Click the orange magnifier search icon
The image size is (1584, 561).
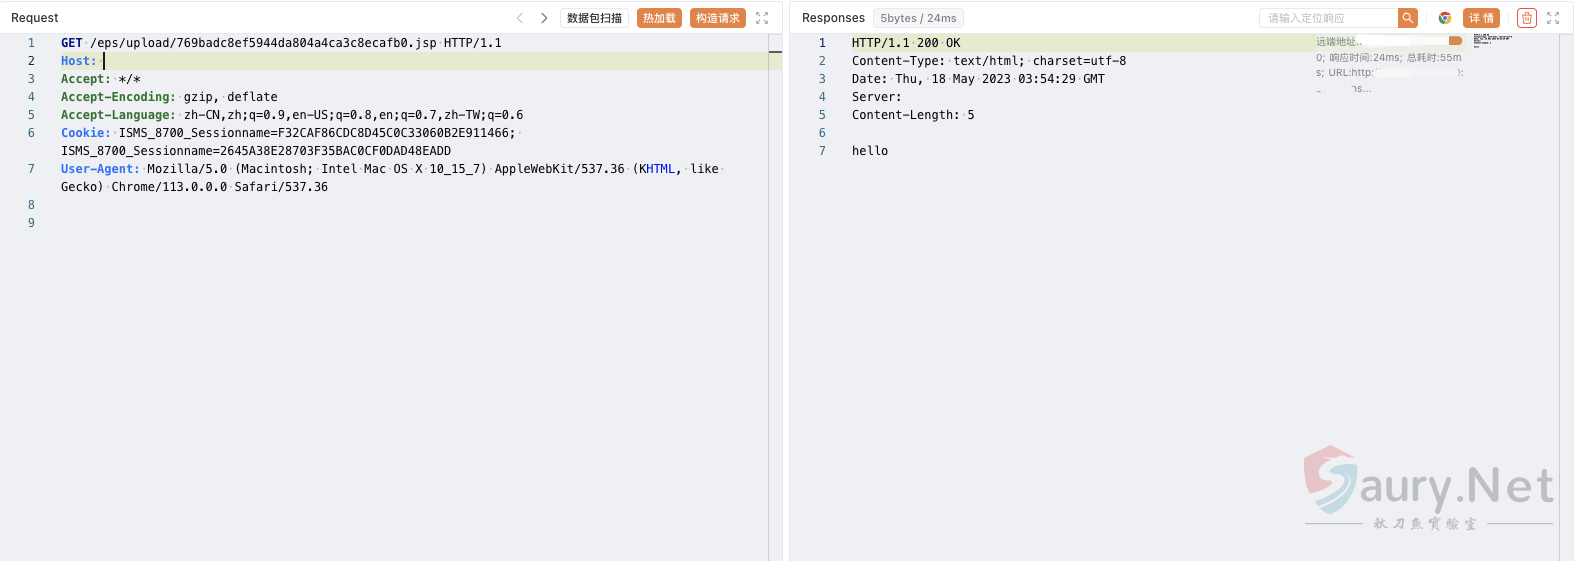[x=1408, y=18]
